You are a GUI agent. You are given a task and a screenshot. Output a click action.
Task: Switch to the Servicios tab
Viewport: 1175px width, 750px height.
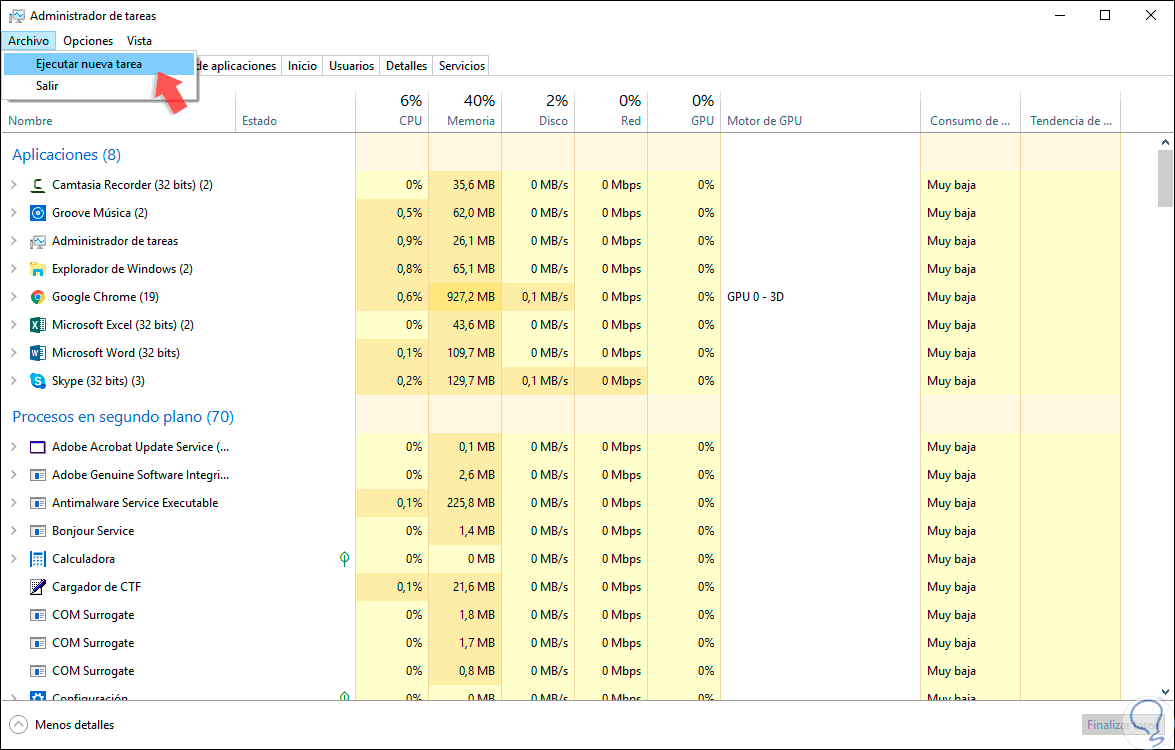point(461,66)
